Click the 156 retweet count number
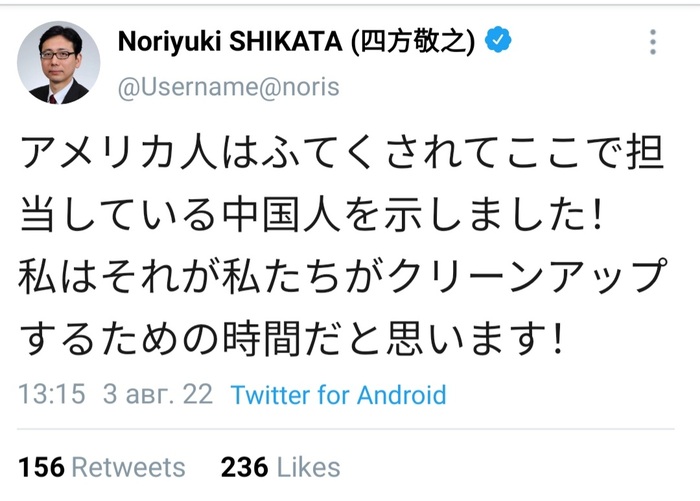Screen dimensions: 700x501 (41, 466)
